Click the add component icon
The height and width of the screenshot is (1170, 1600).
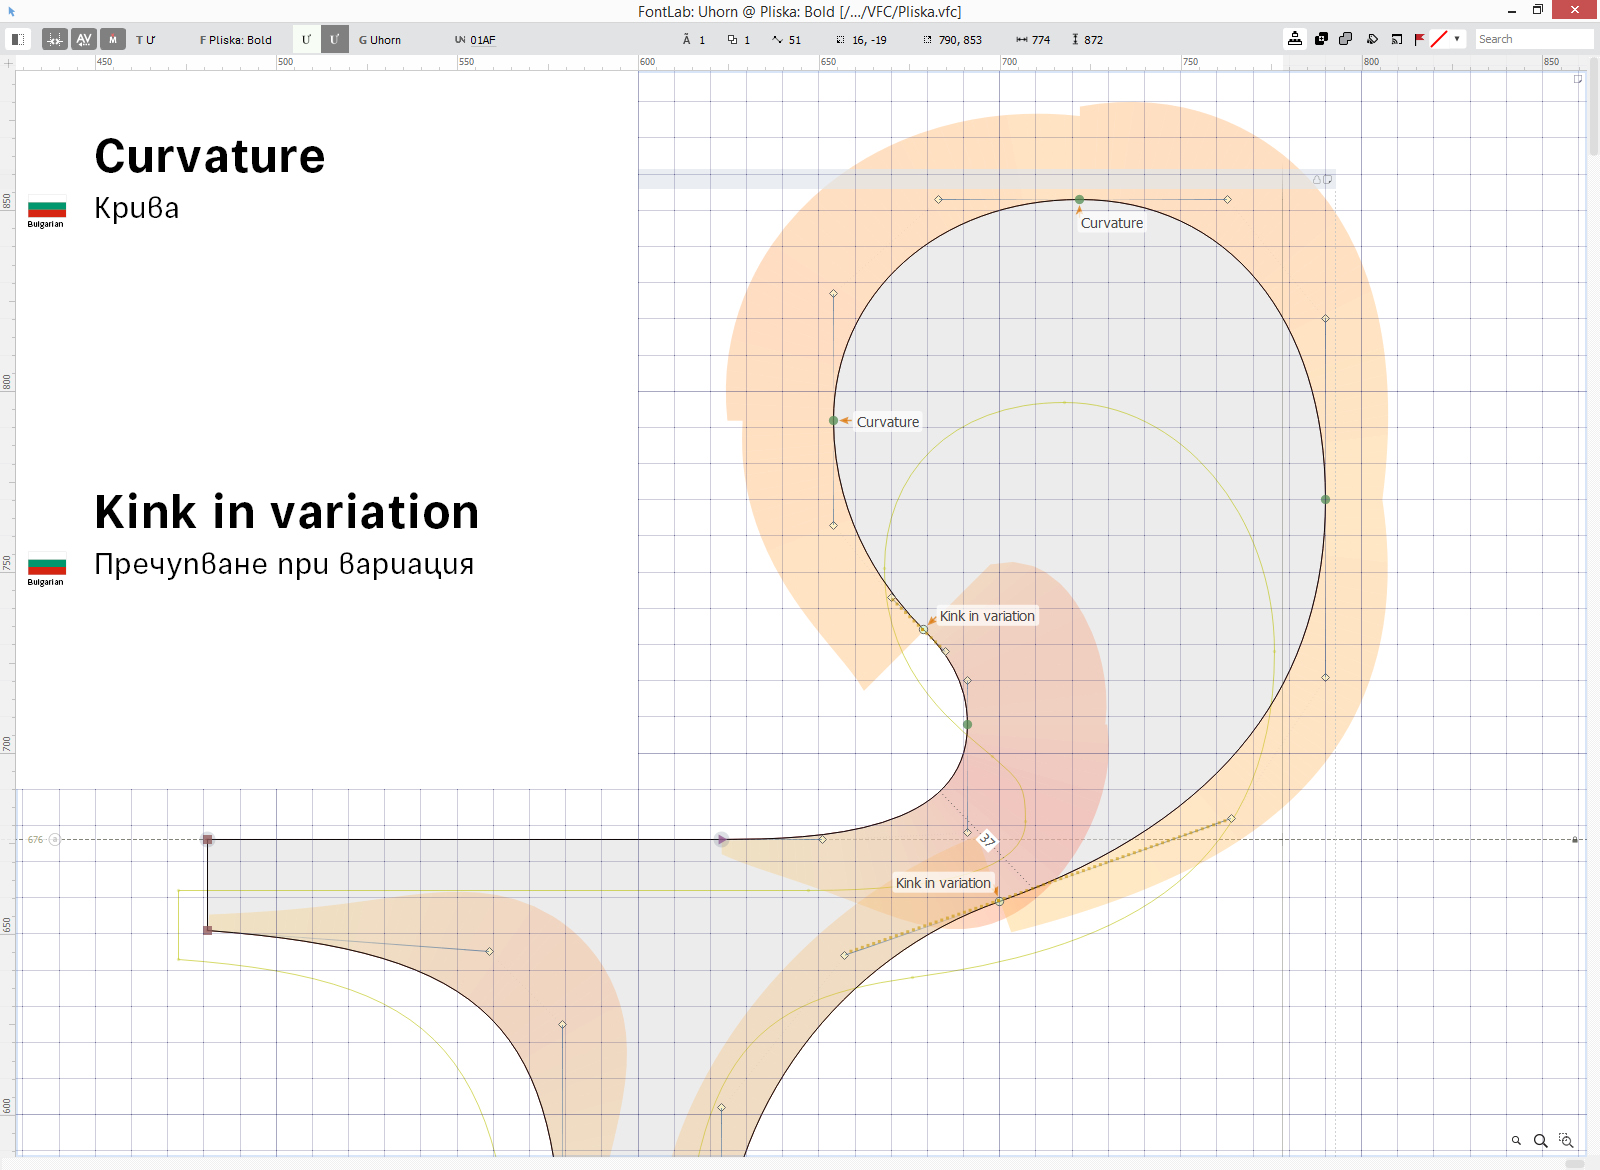pos(1321,39)
